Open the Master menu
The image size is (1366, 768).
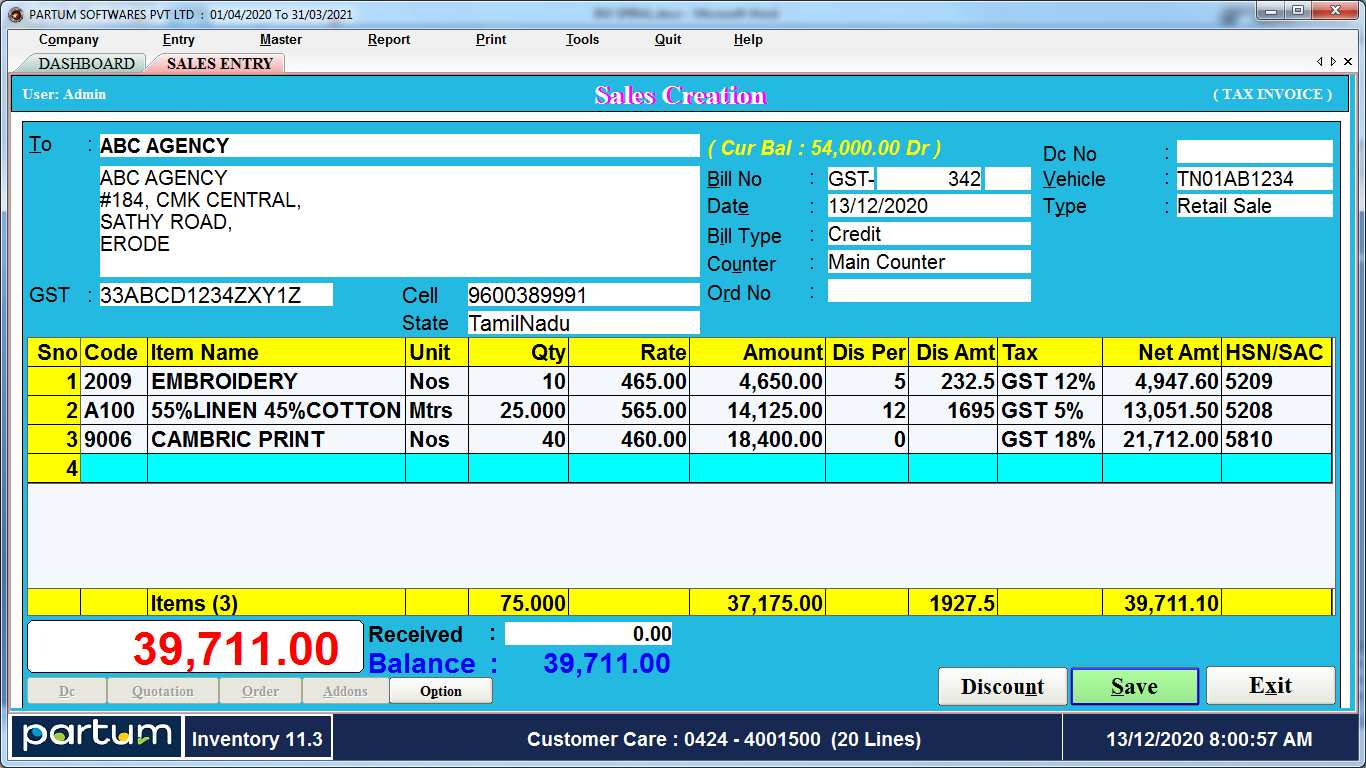pyautogui.click(x=279, y=40)
